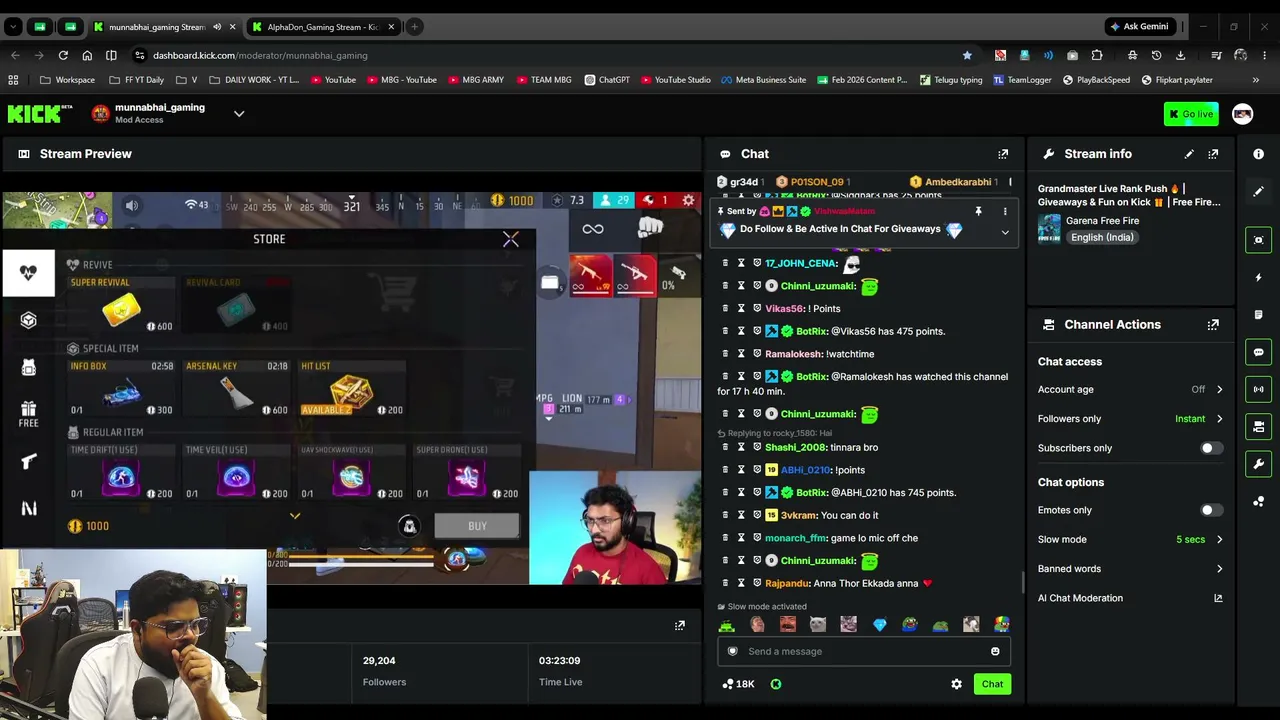
Task: Open the Meta Business Suite bookmark
Action: [764, 80]
